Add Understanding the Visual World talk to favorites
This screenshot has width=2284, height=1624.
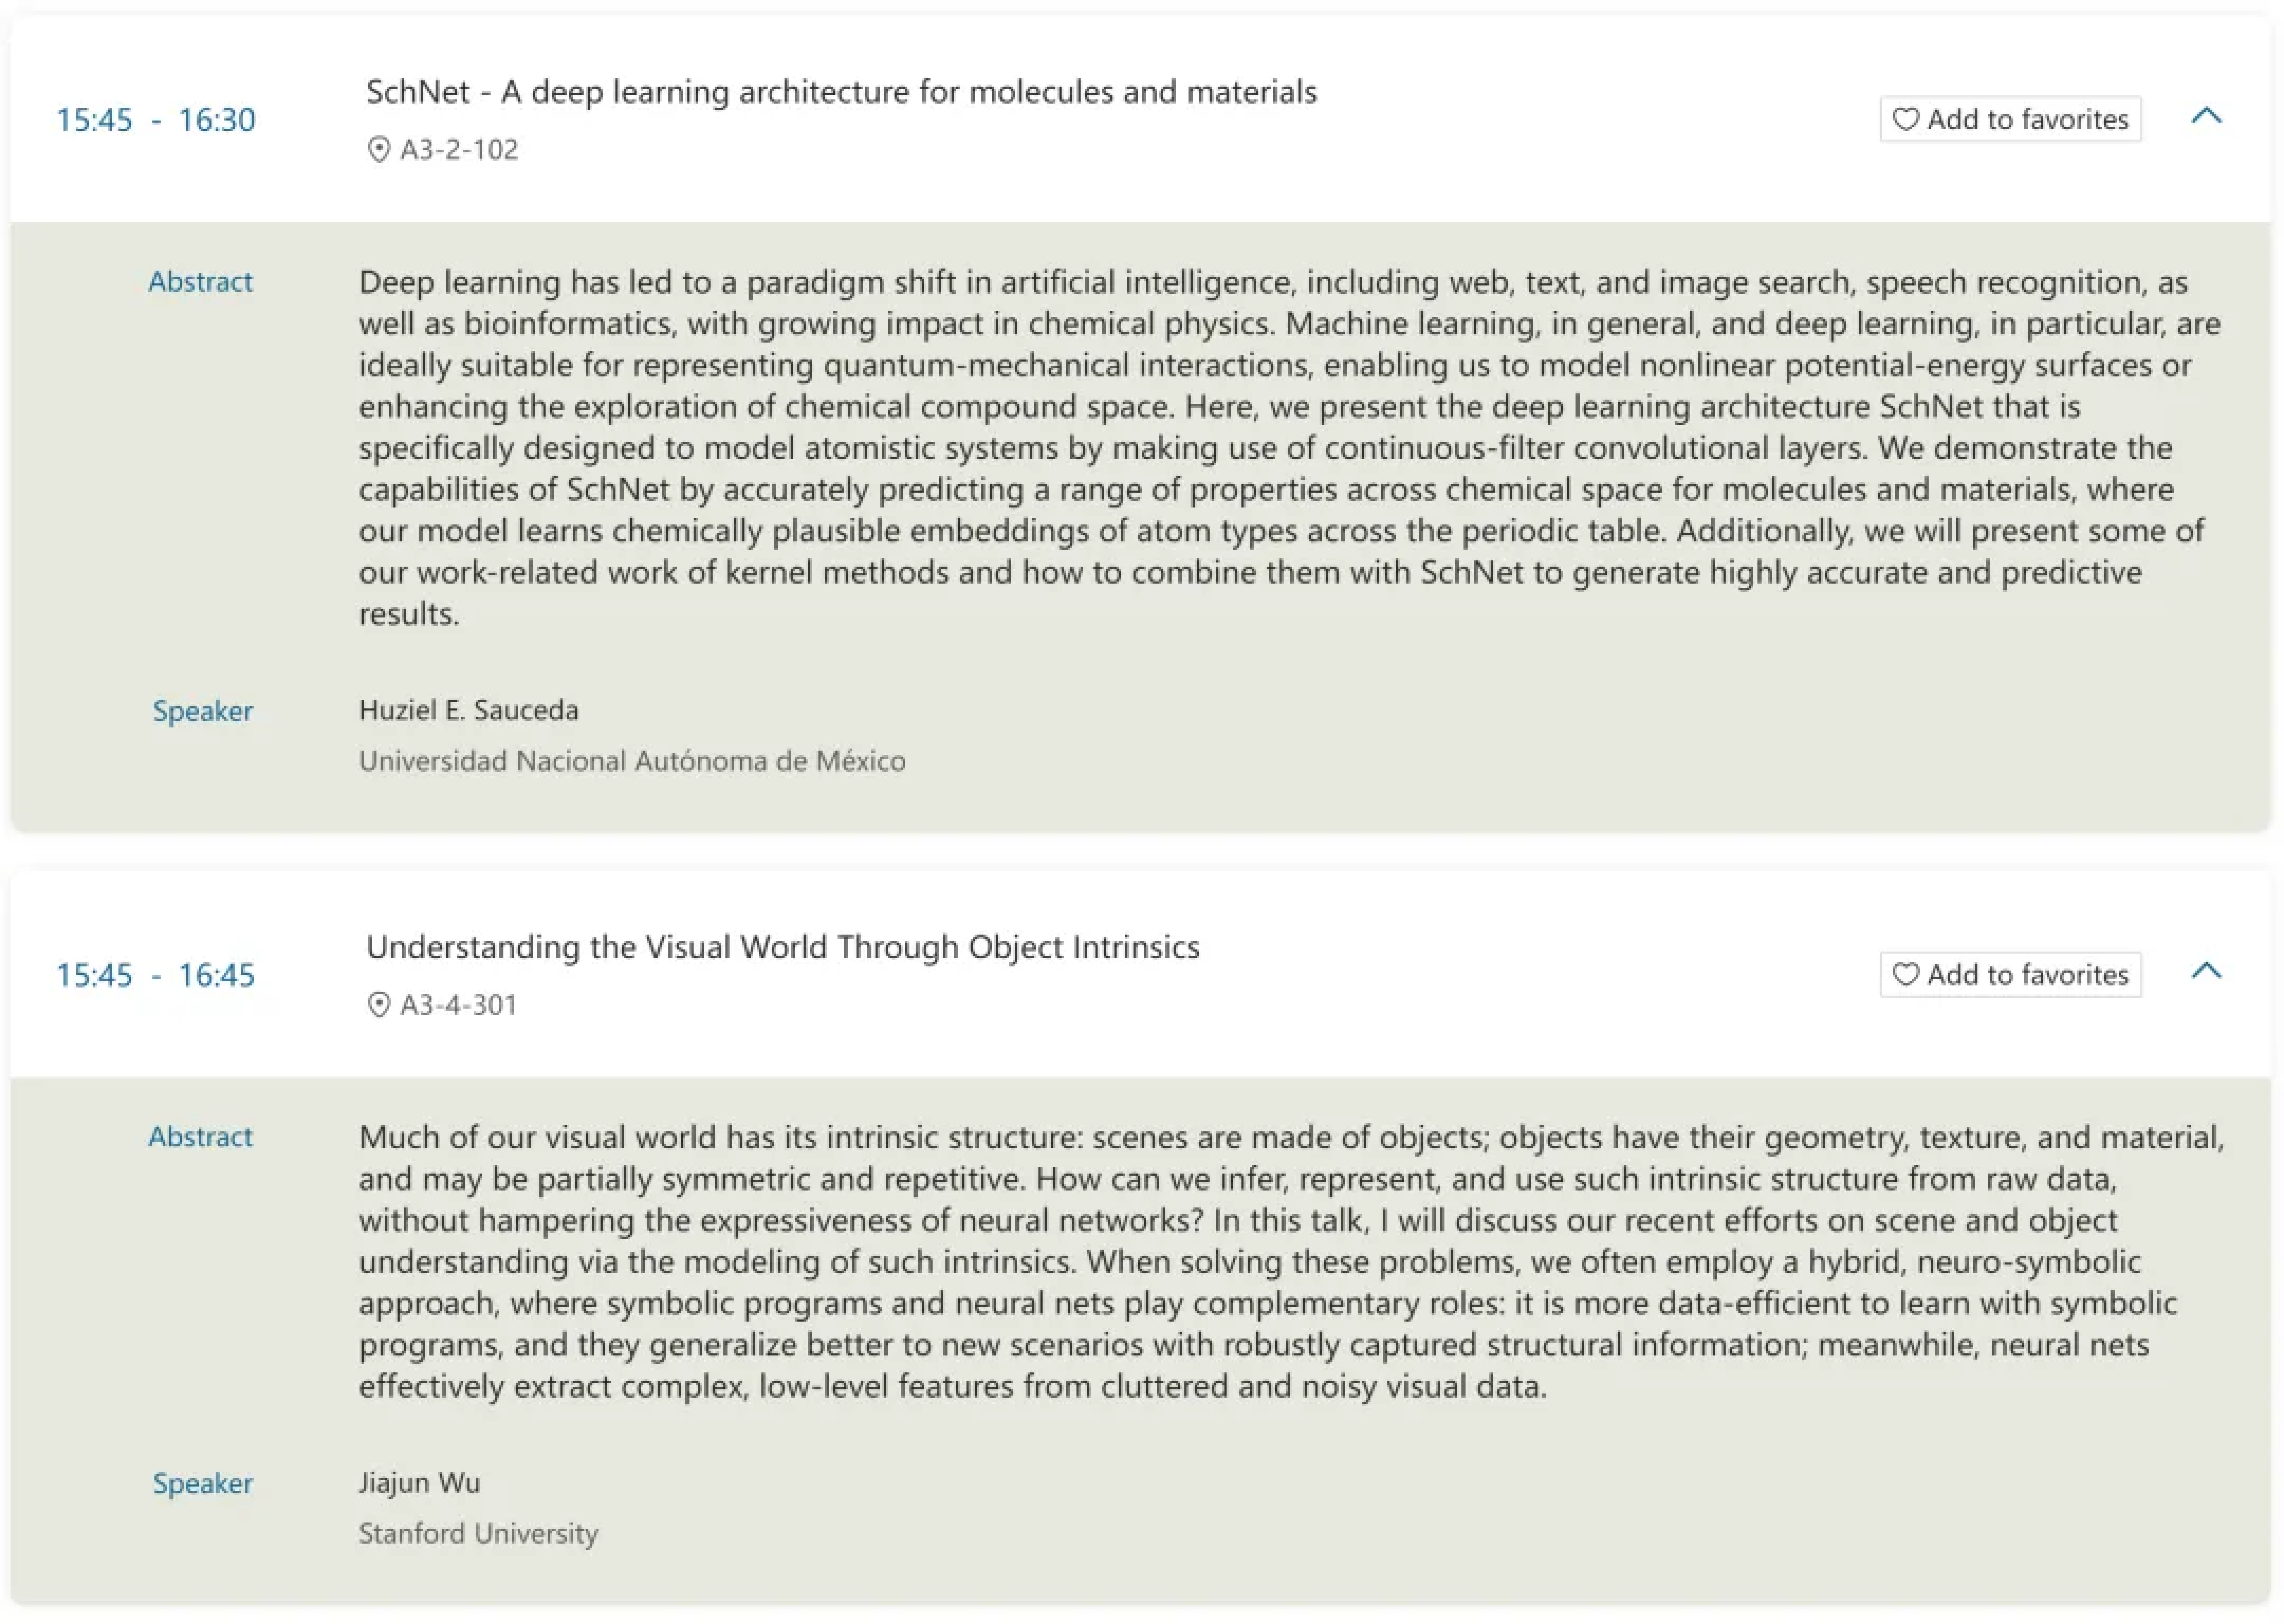[x=2010, y=974]
